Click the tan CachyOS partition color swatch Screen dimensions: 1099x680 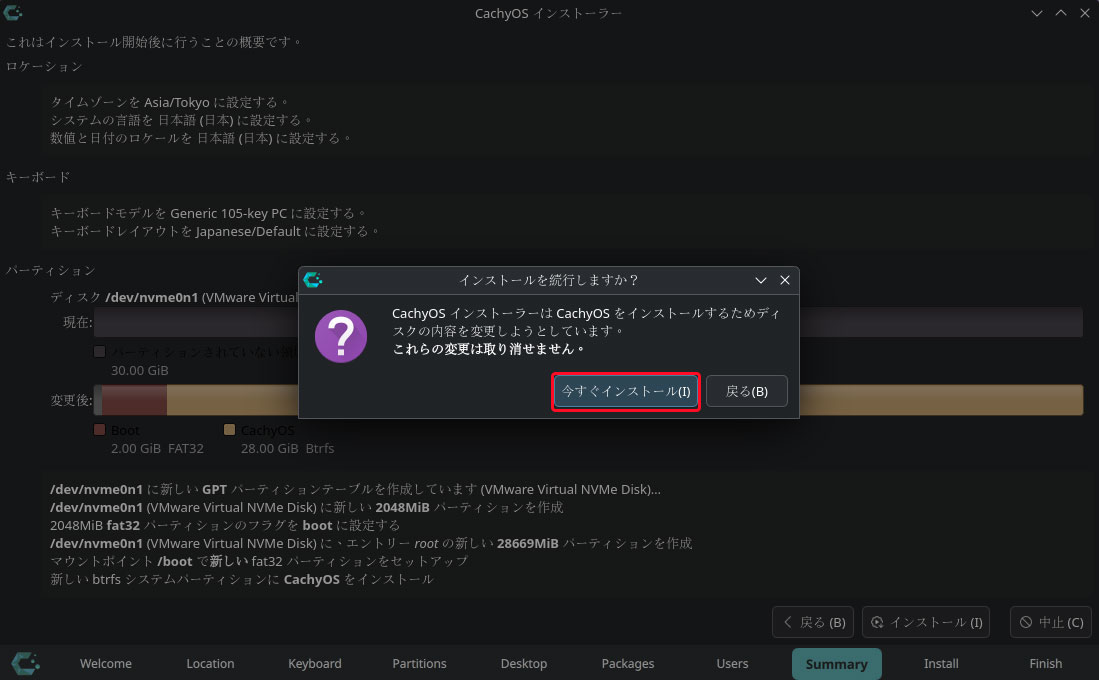[229, 430]
